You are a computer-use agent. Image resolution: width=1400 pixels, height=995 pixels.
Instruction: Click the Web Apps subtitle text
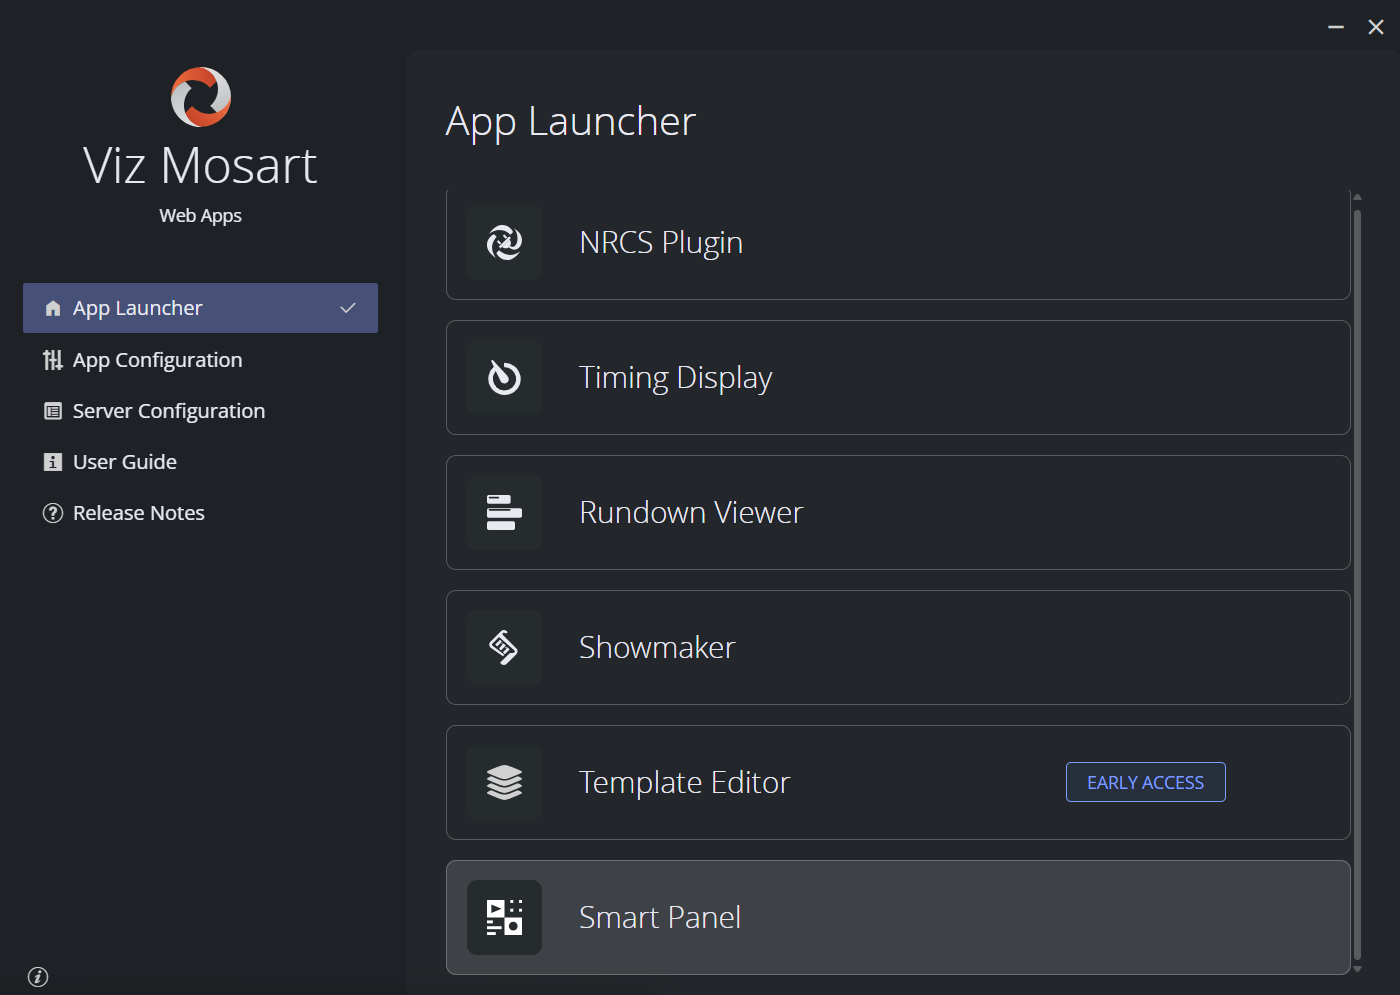point(200,216)
